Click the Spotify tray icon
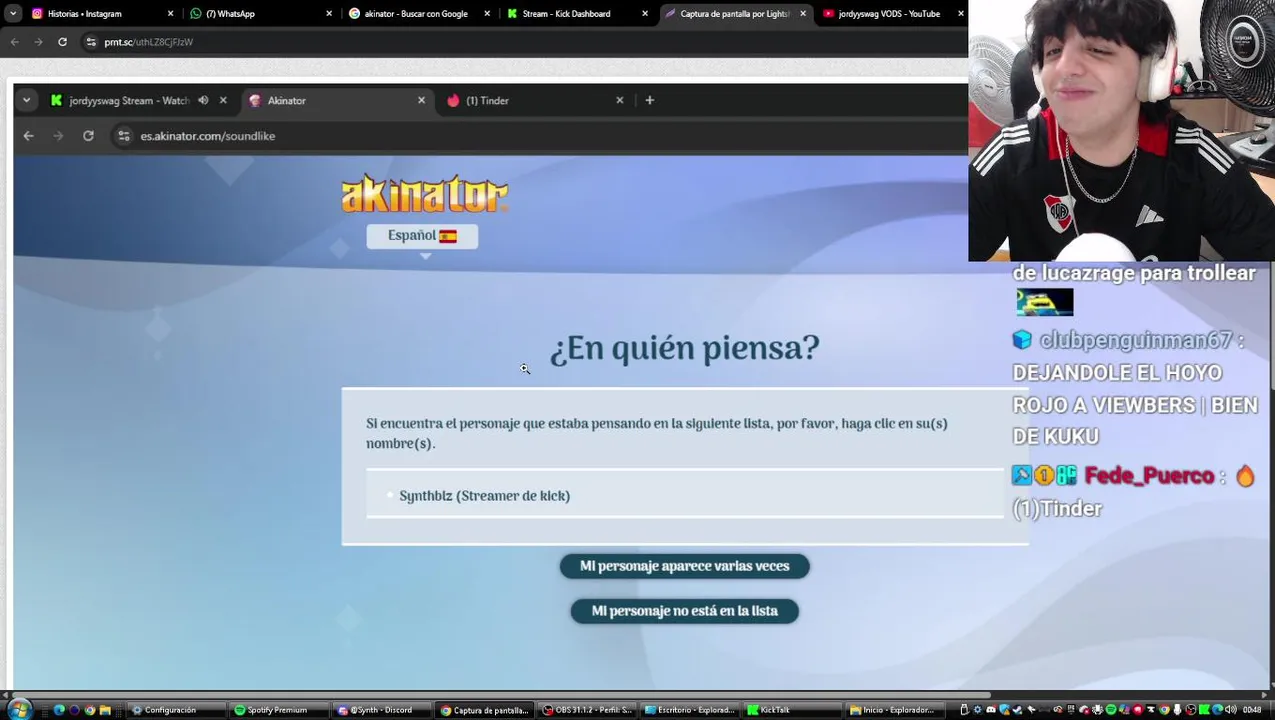The image size is (1275, 720). (1111, 710)
